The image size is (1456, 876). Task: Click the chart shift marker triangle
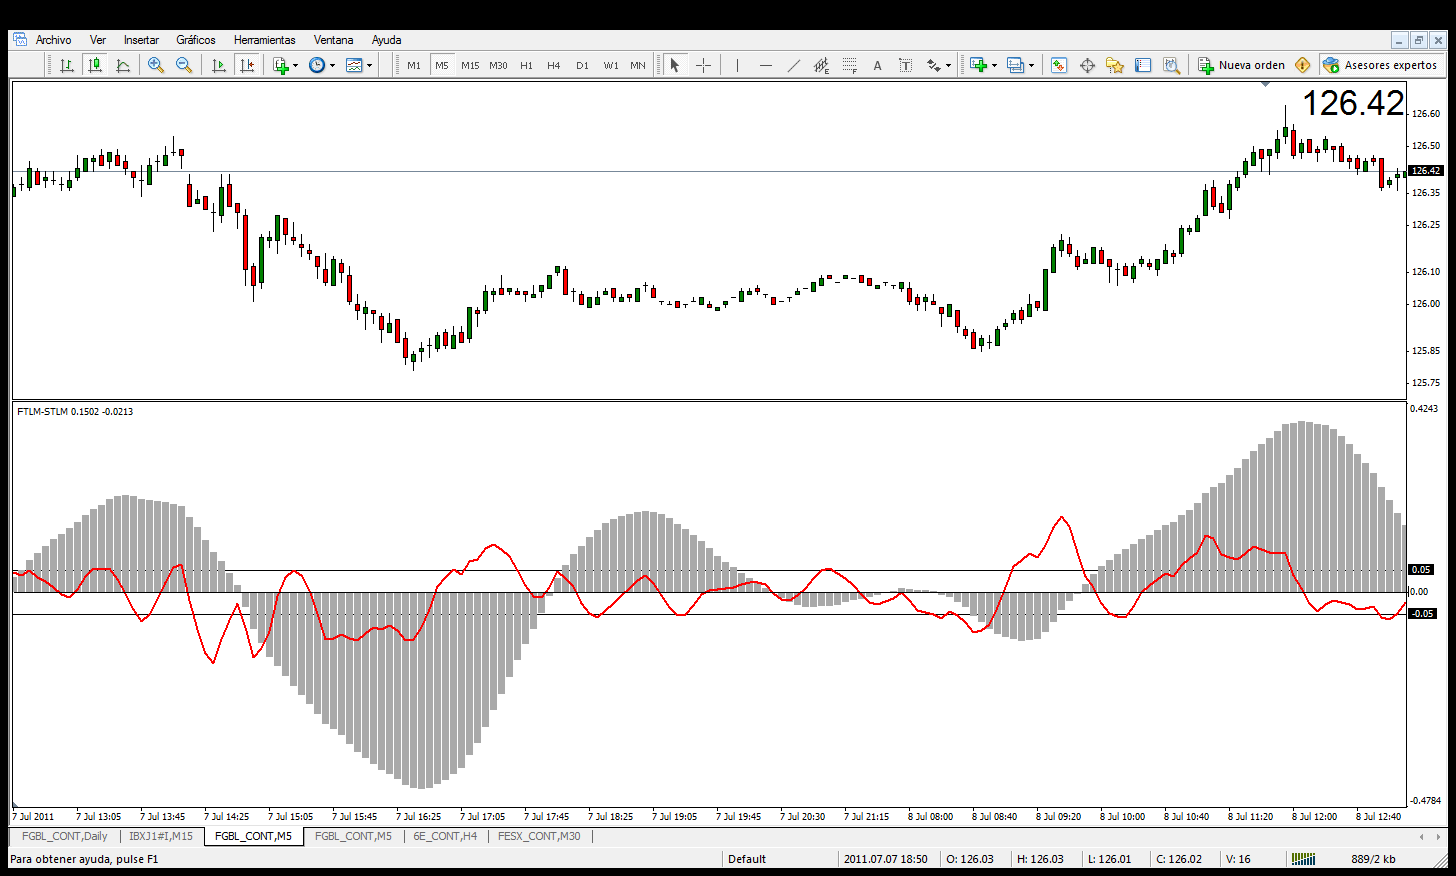click(x=1265, y=85)
